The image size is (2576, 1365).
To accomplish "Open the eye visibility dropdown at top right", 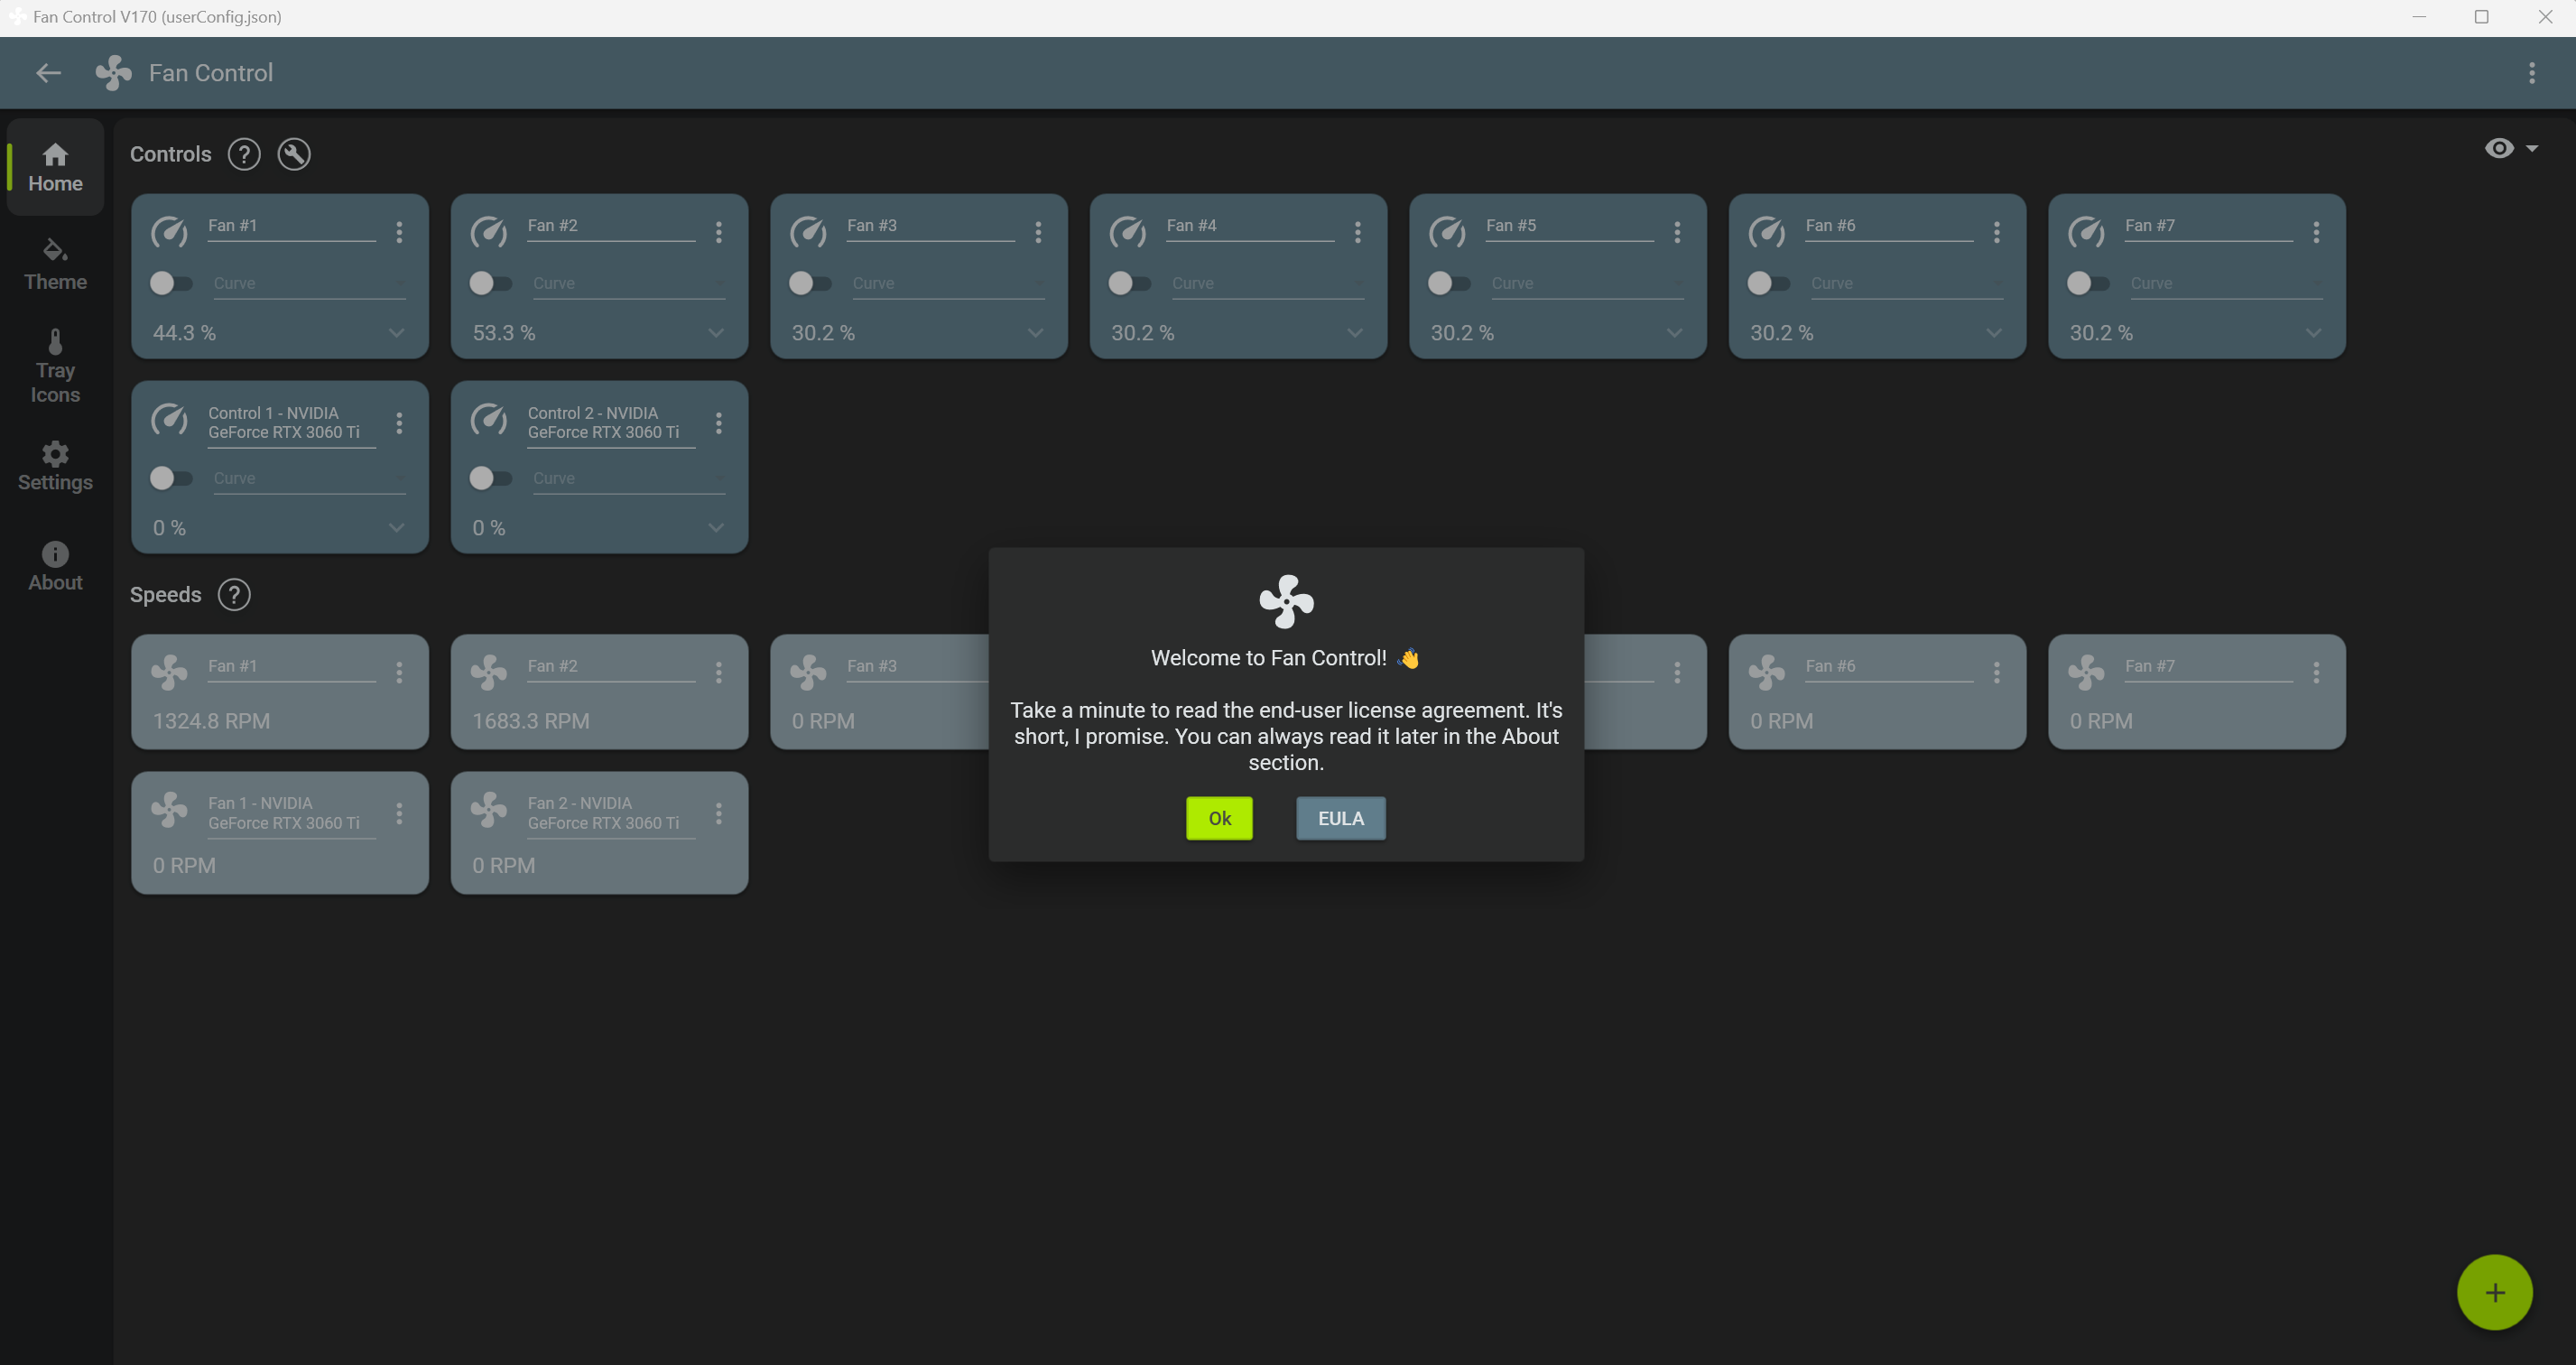I will click(x=2510, y=148).
